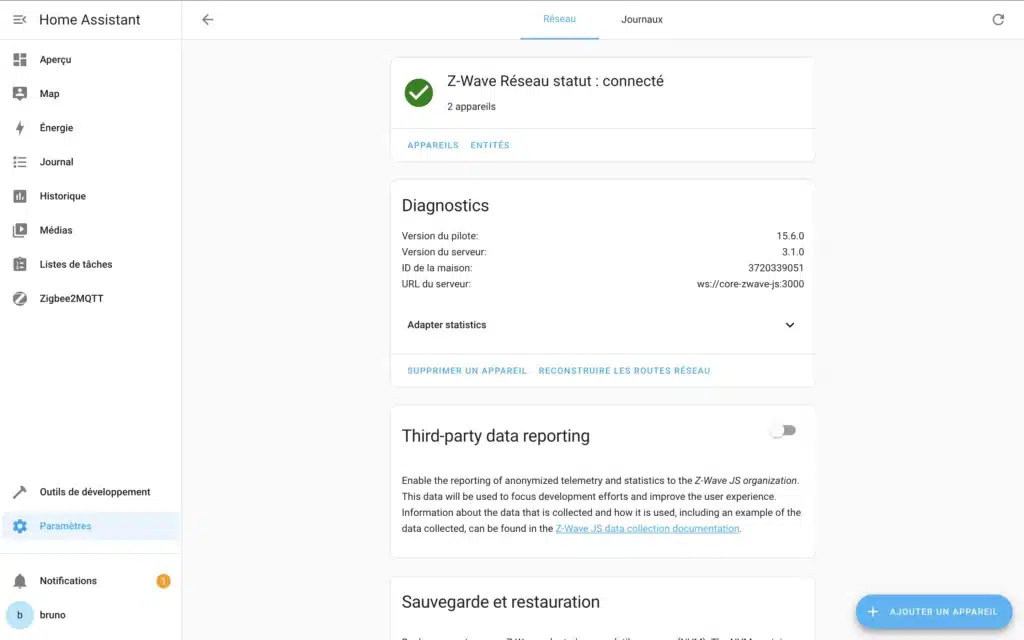
Task: Expand the Adapter statistics chevron
Action: [790, 325]
